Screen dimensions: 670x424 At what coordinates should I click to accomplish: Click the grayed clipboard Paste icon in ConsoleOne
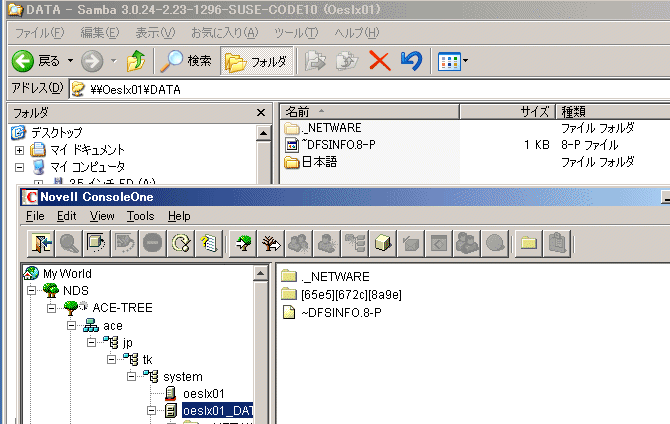click(557, 244)
